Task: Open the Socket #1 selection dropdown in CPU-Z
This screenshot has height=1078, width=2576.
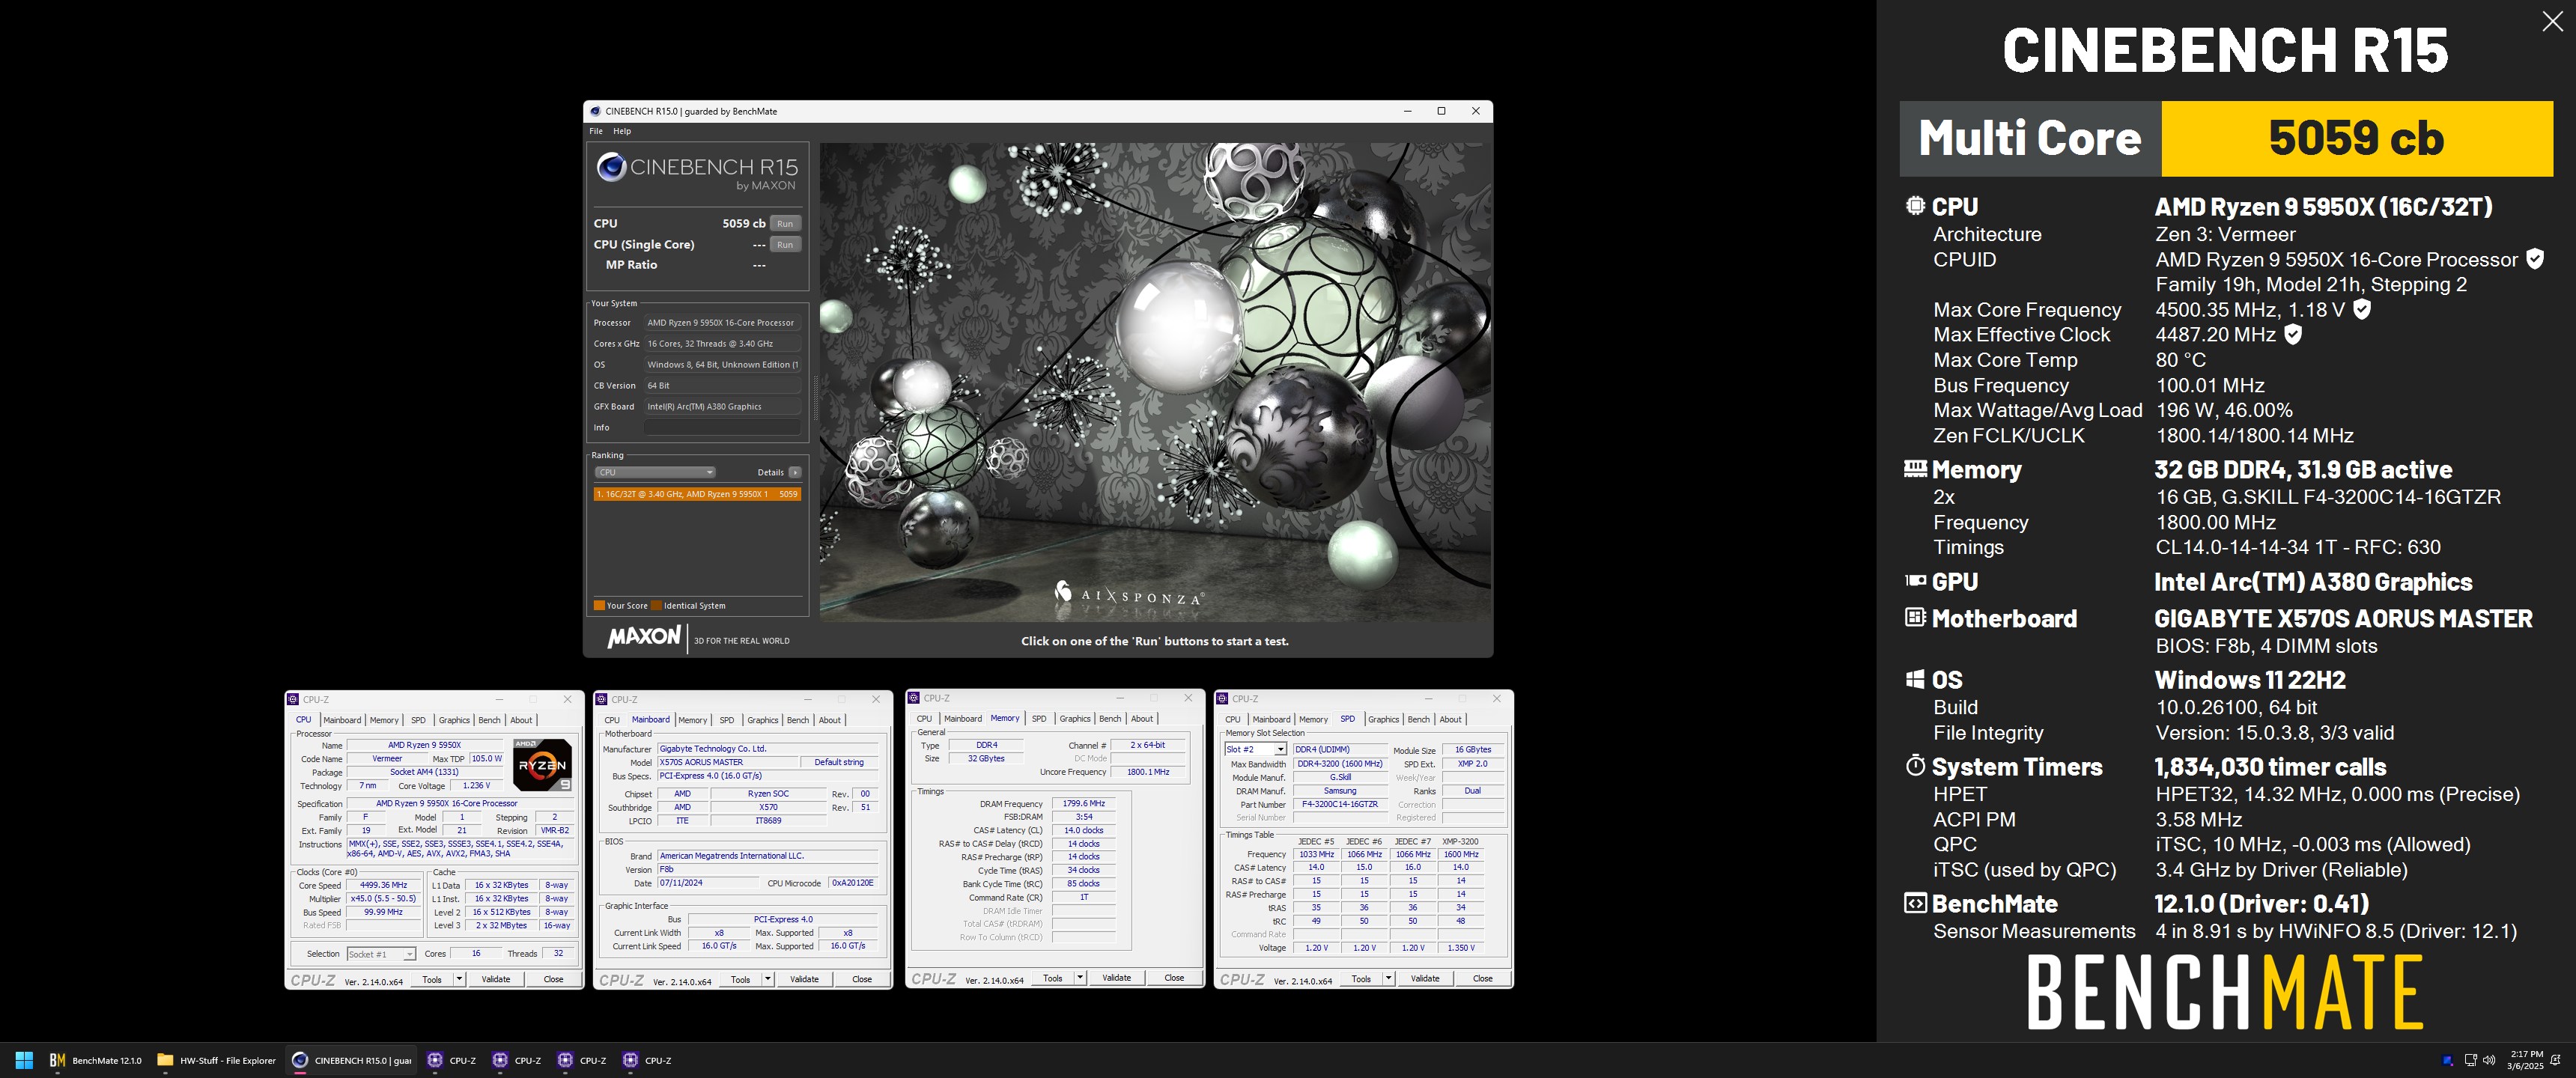Action: 381,954
